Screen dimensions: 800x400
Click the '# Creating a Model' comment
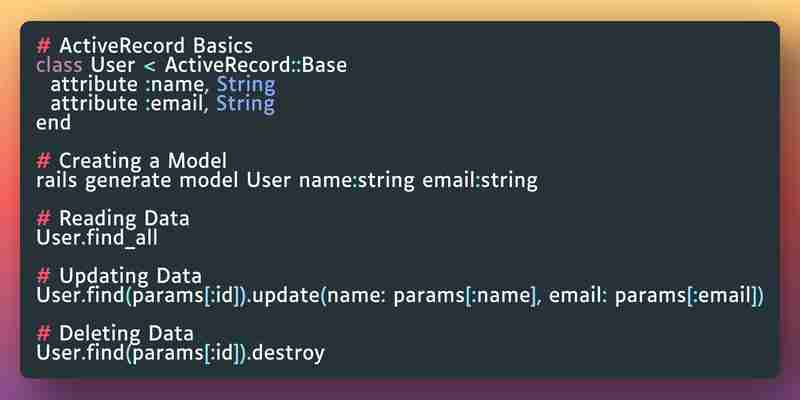pos(132,161)
